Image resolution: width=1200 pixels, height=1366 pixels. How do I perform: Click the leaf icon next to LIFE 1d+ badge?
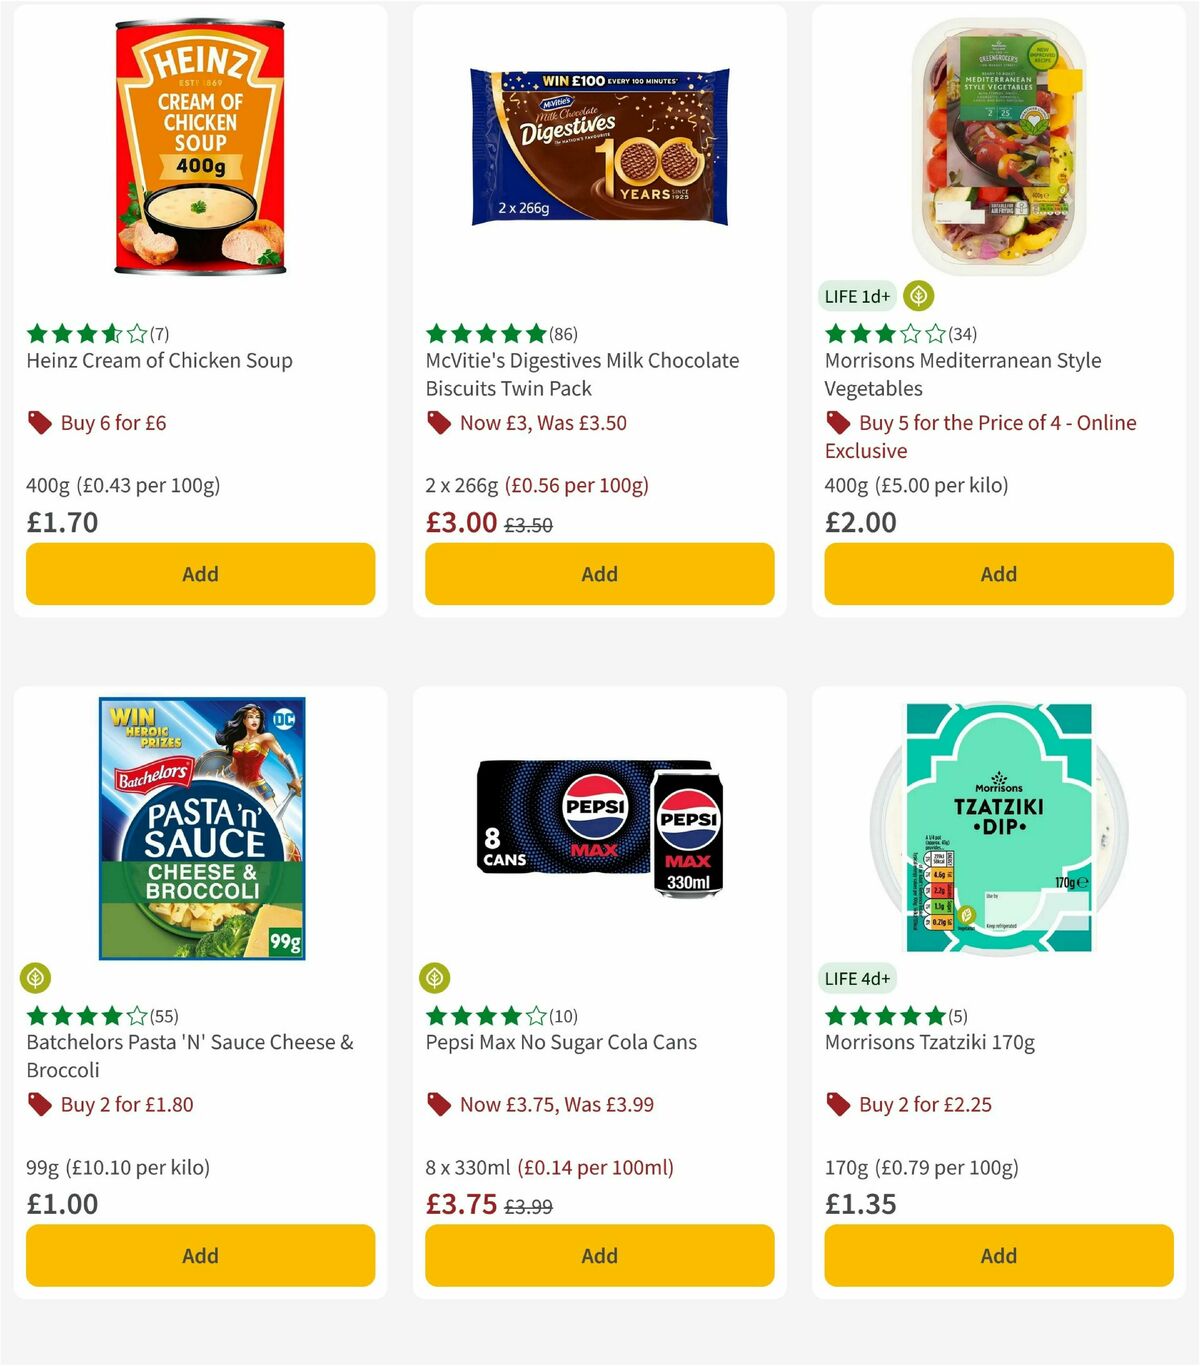click(918, 295)
